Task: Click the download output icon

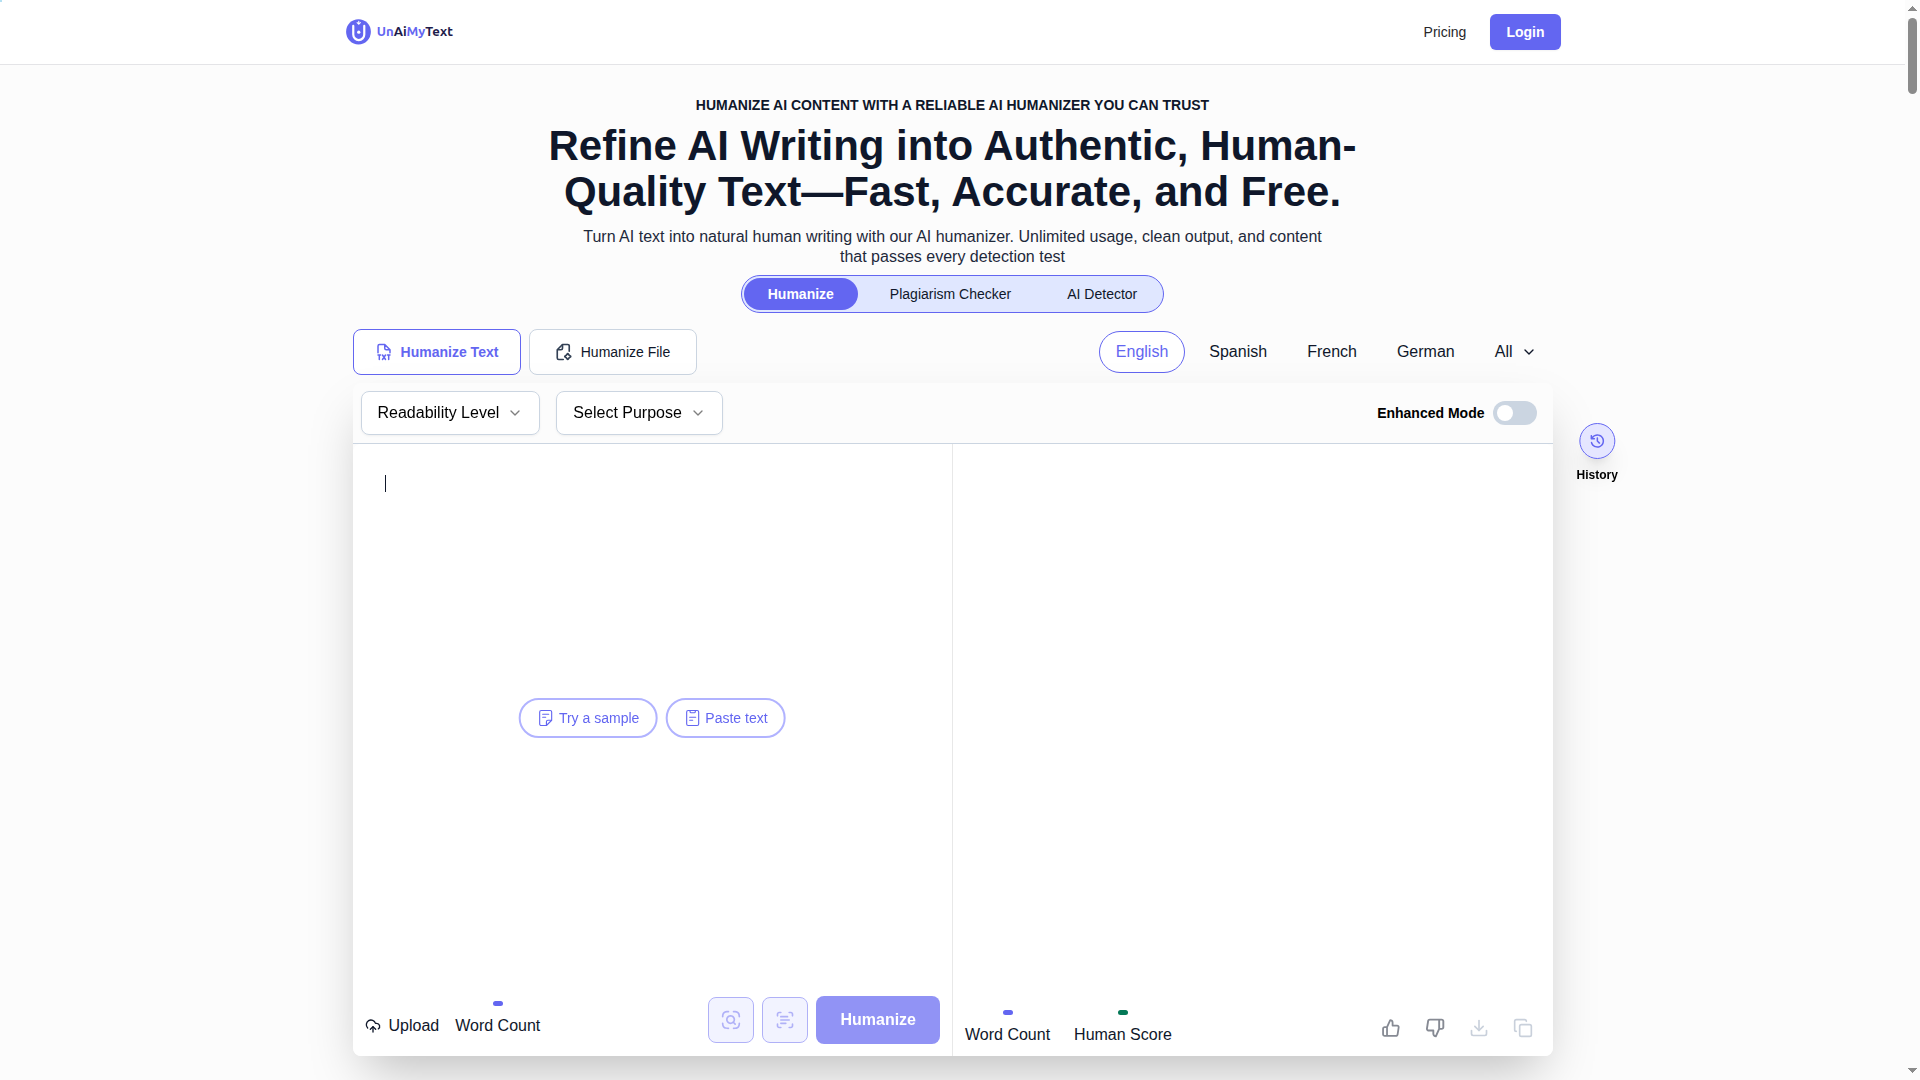Action: 1478,1028
